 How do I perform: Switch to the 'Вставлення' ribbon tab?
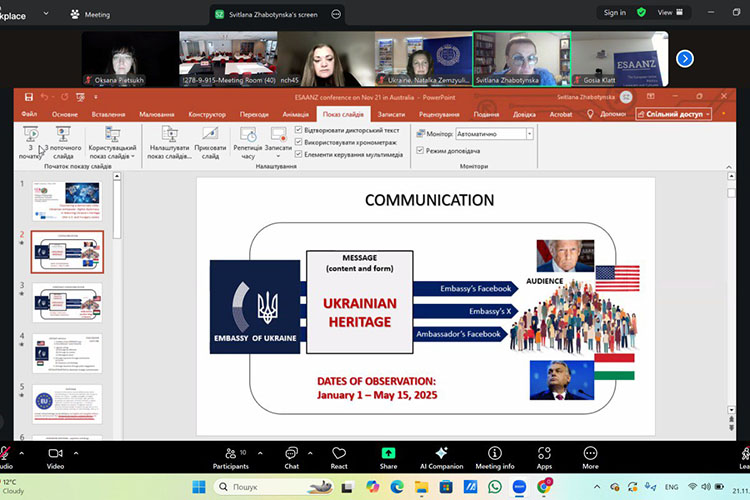point(107,114)
